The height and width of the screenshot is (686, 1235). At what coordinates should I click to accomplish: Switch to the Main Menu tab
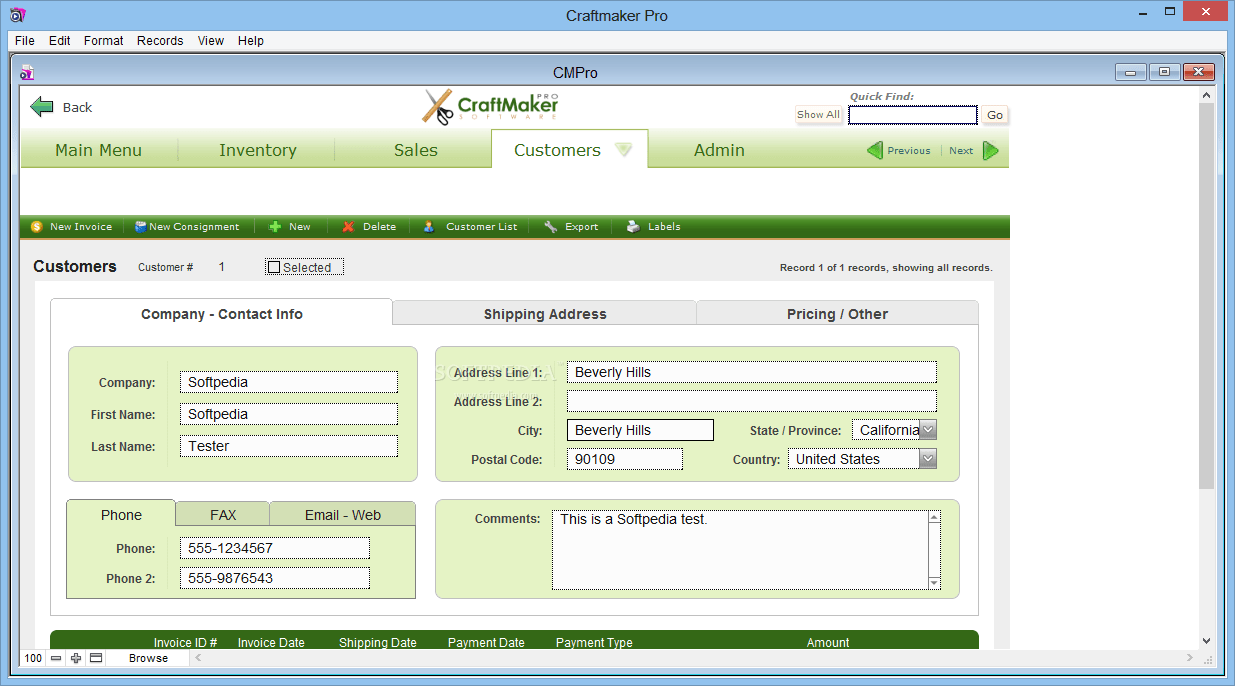click(x=99, y=150)
